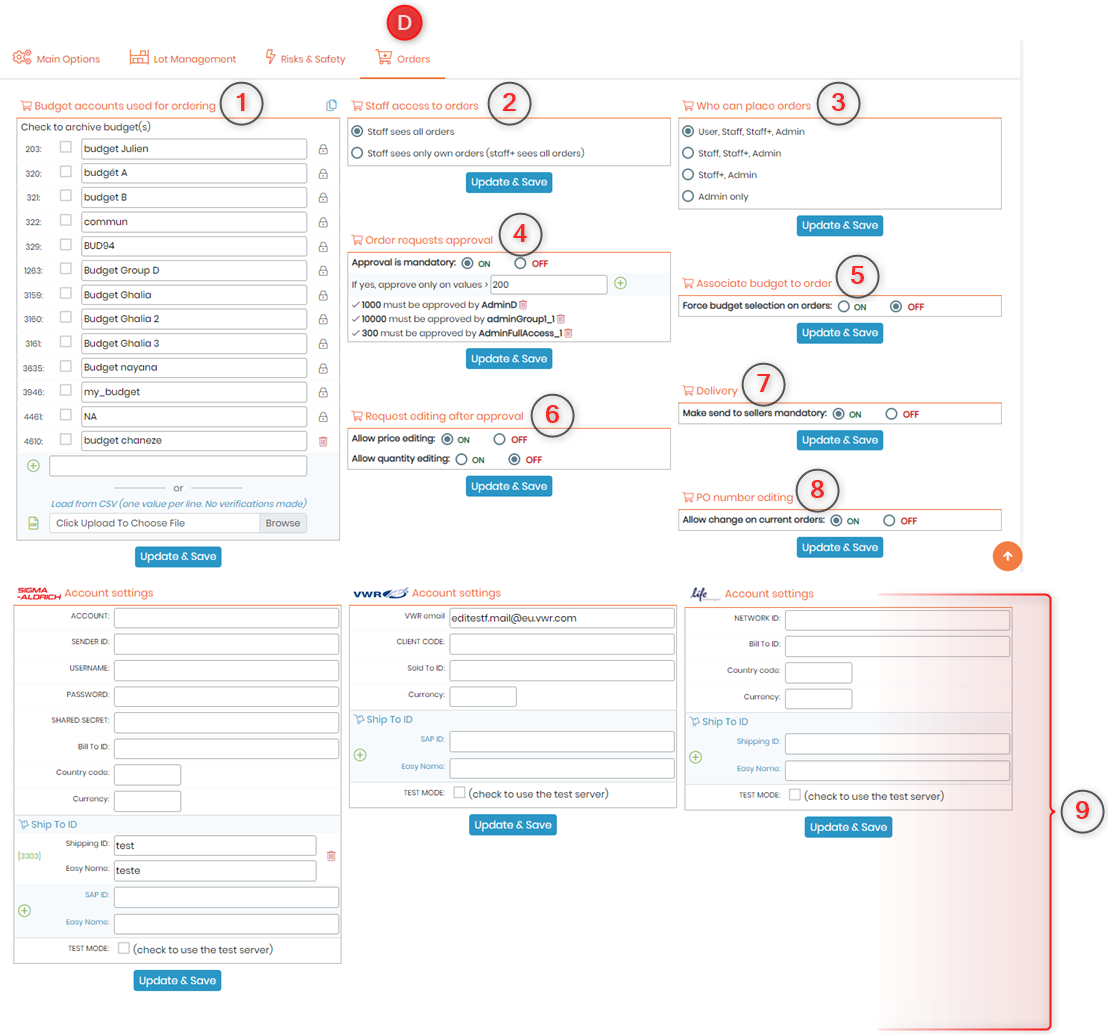Image resolution: width=1108 pixels, height=1034 pixels.
Task: Check archive box for budget Julien
Action: [x=66, y=147]
